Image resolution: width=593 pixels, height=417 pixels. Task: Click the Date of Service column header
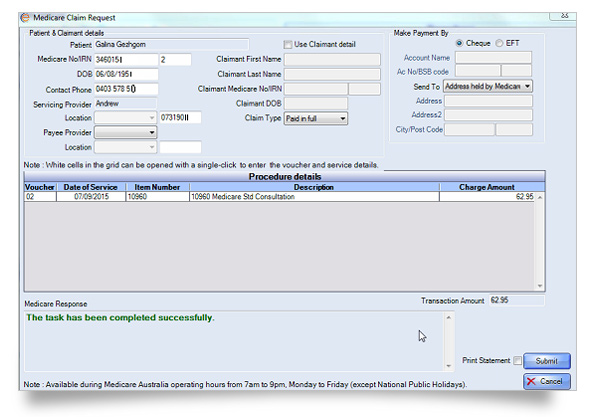click(91, 187)
